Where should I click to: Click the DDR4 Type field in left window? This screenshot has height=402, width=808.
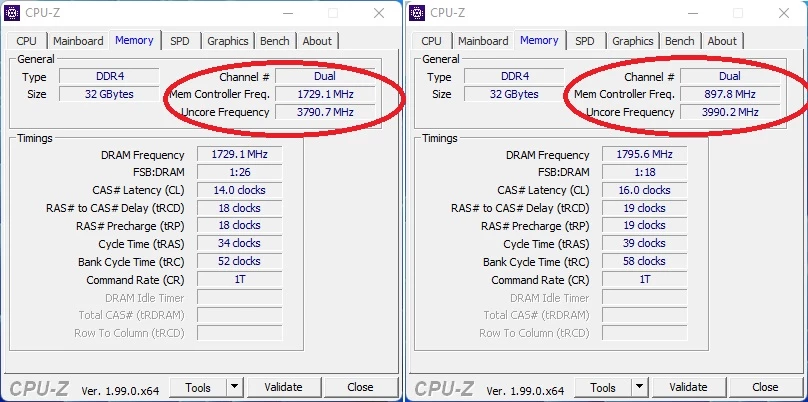pyautogui.click(x=109, y=76)
